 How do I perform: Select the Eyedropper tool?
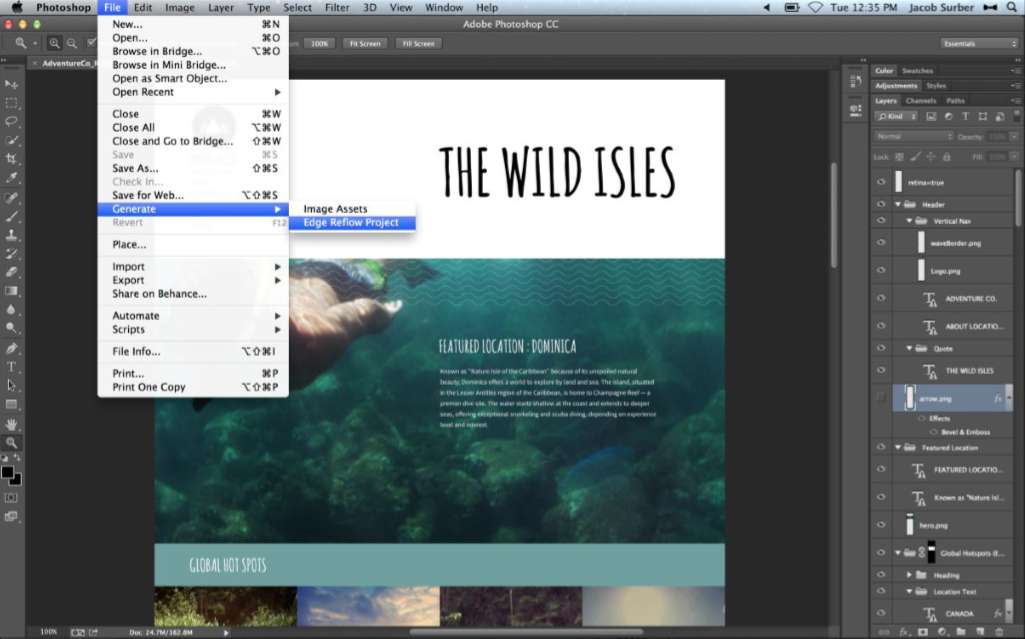[x=12, y=178]
